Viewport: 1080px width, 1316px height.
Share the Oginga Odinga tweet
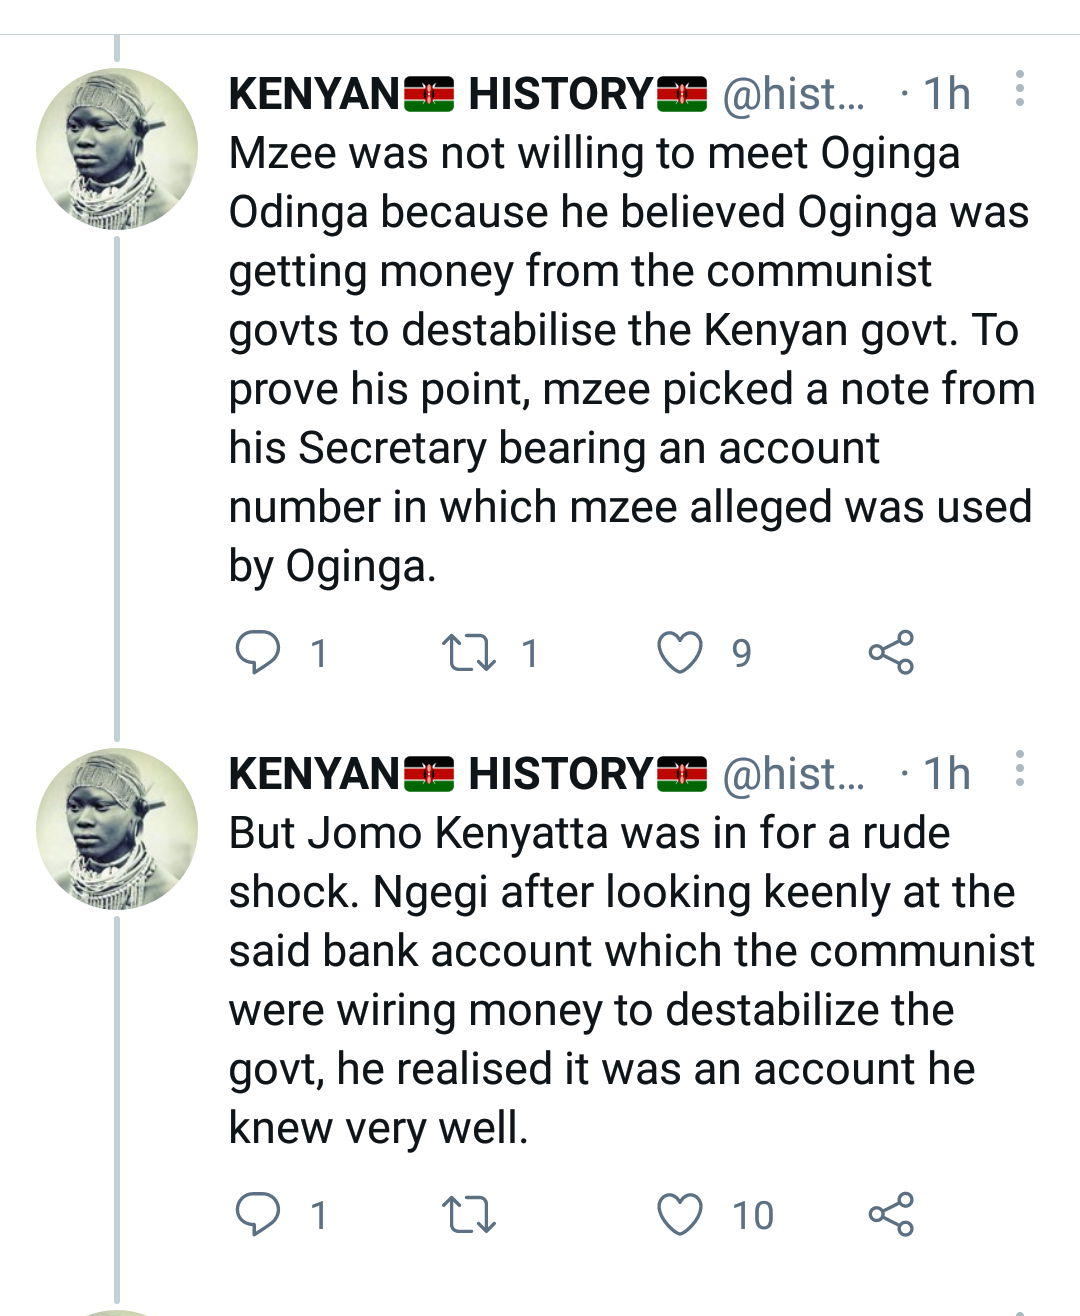click(891, 653)
